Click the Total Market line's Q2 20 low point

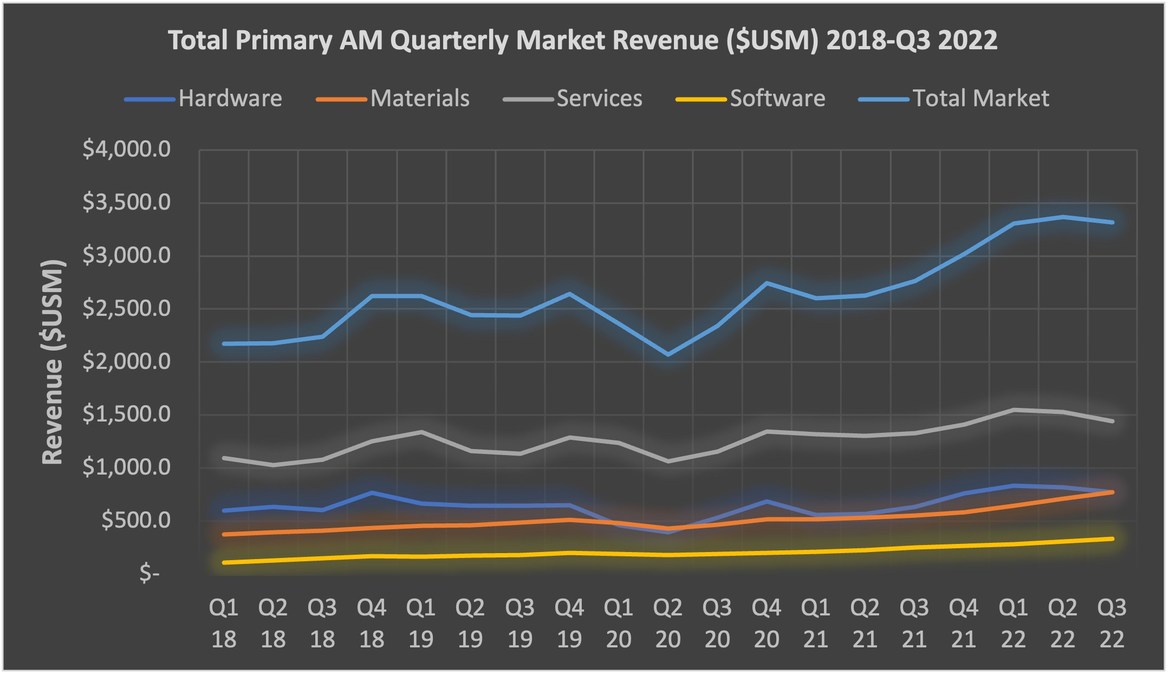point(668,354)
